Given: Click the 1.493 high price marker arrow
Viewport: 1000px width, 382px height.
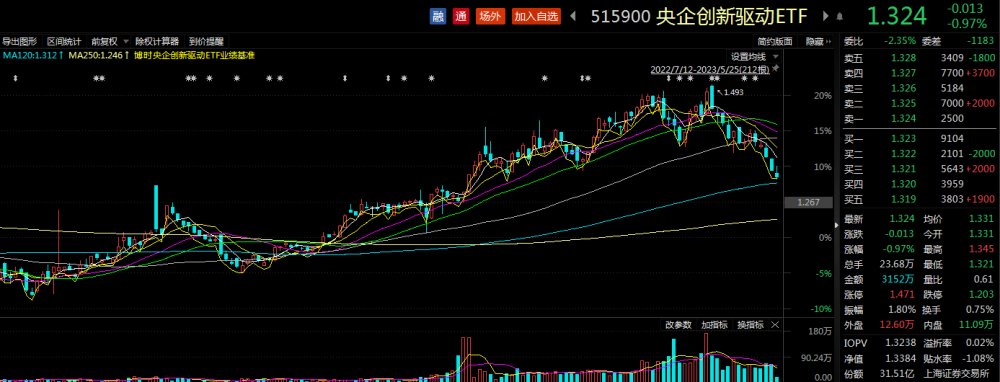Looking at the screenshot, I should [x=720, y=92].
